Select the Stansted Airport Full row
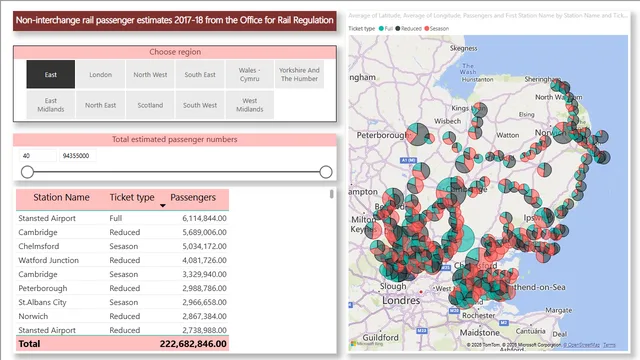This screenshot has width=640, height=360. 122,218
